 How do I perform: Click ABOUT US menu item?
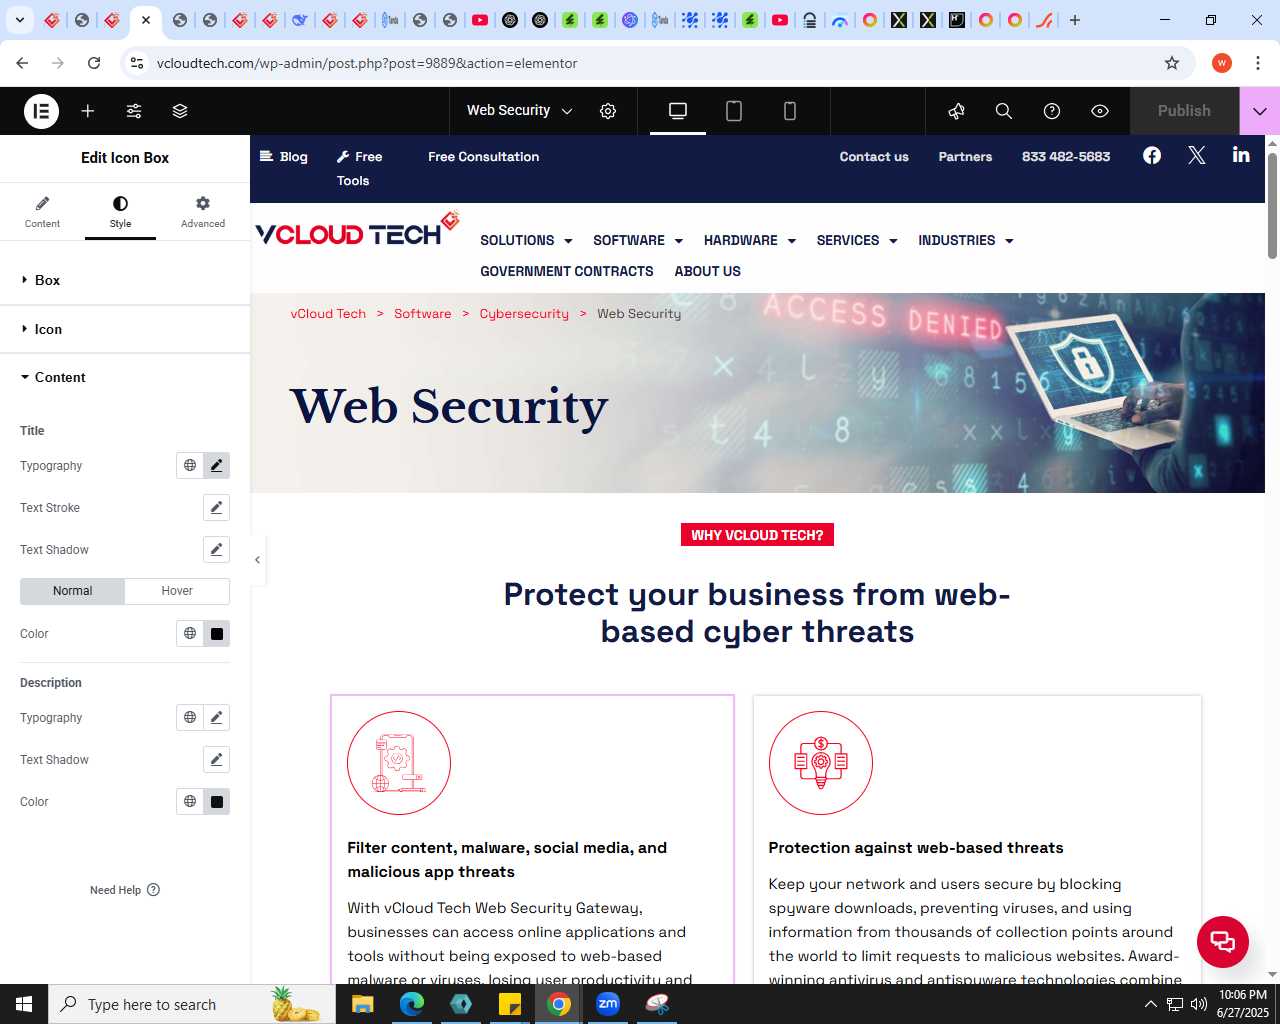click(708, 271)
